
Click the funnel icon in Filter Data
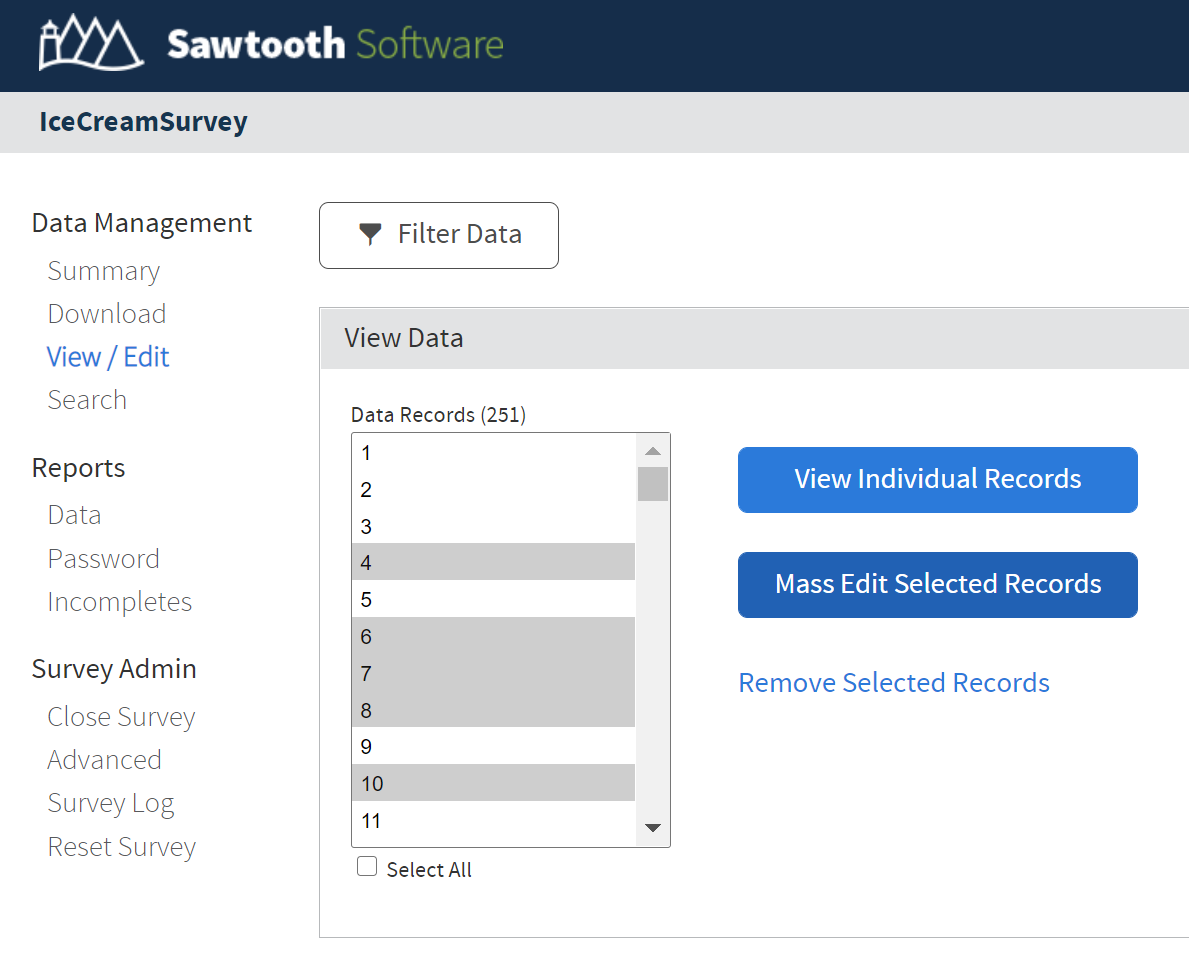[x=370, y=235]
